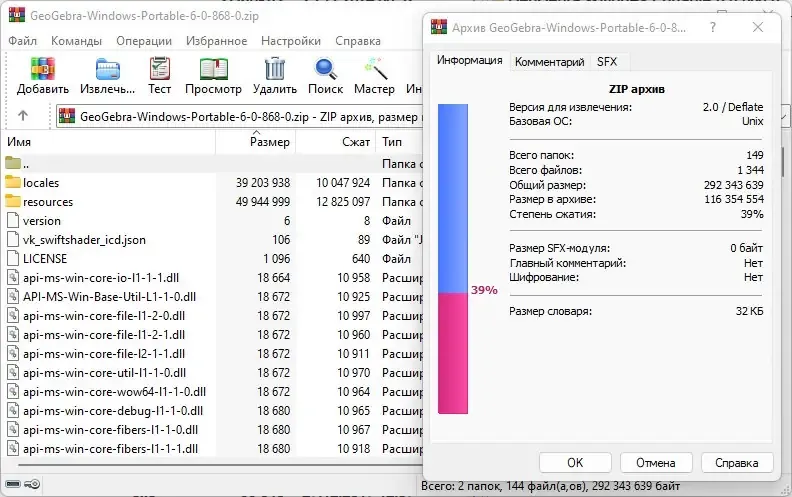Open the Команды menu

(76, 41)
